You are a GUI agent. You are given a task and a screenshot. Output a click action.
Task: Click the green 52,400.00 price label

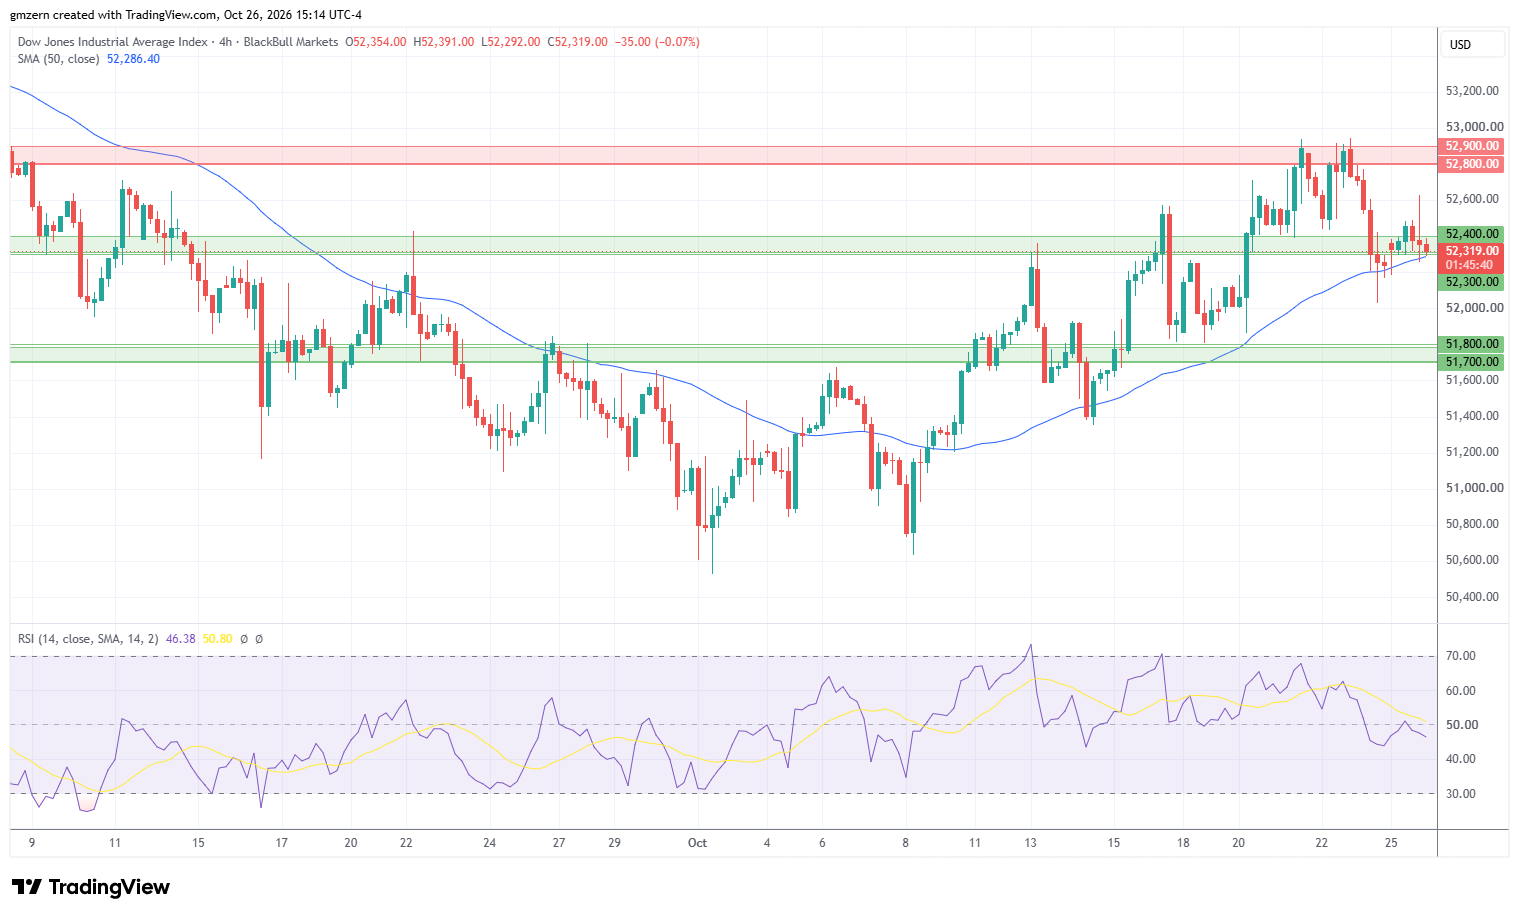[1472, 234]
